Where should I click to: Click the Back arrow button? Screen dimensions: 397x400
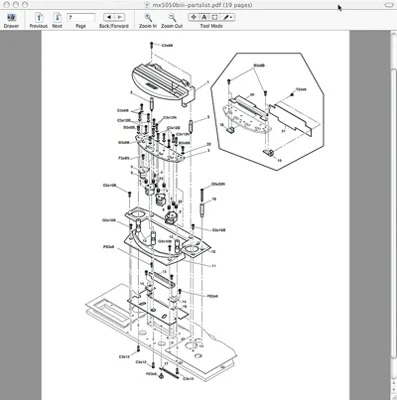[x=109, y=17]
